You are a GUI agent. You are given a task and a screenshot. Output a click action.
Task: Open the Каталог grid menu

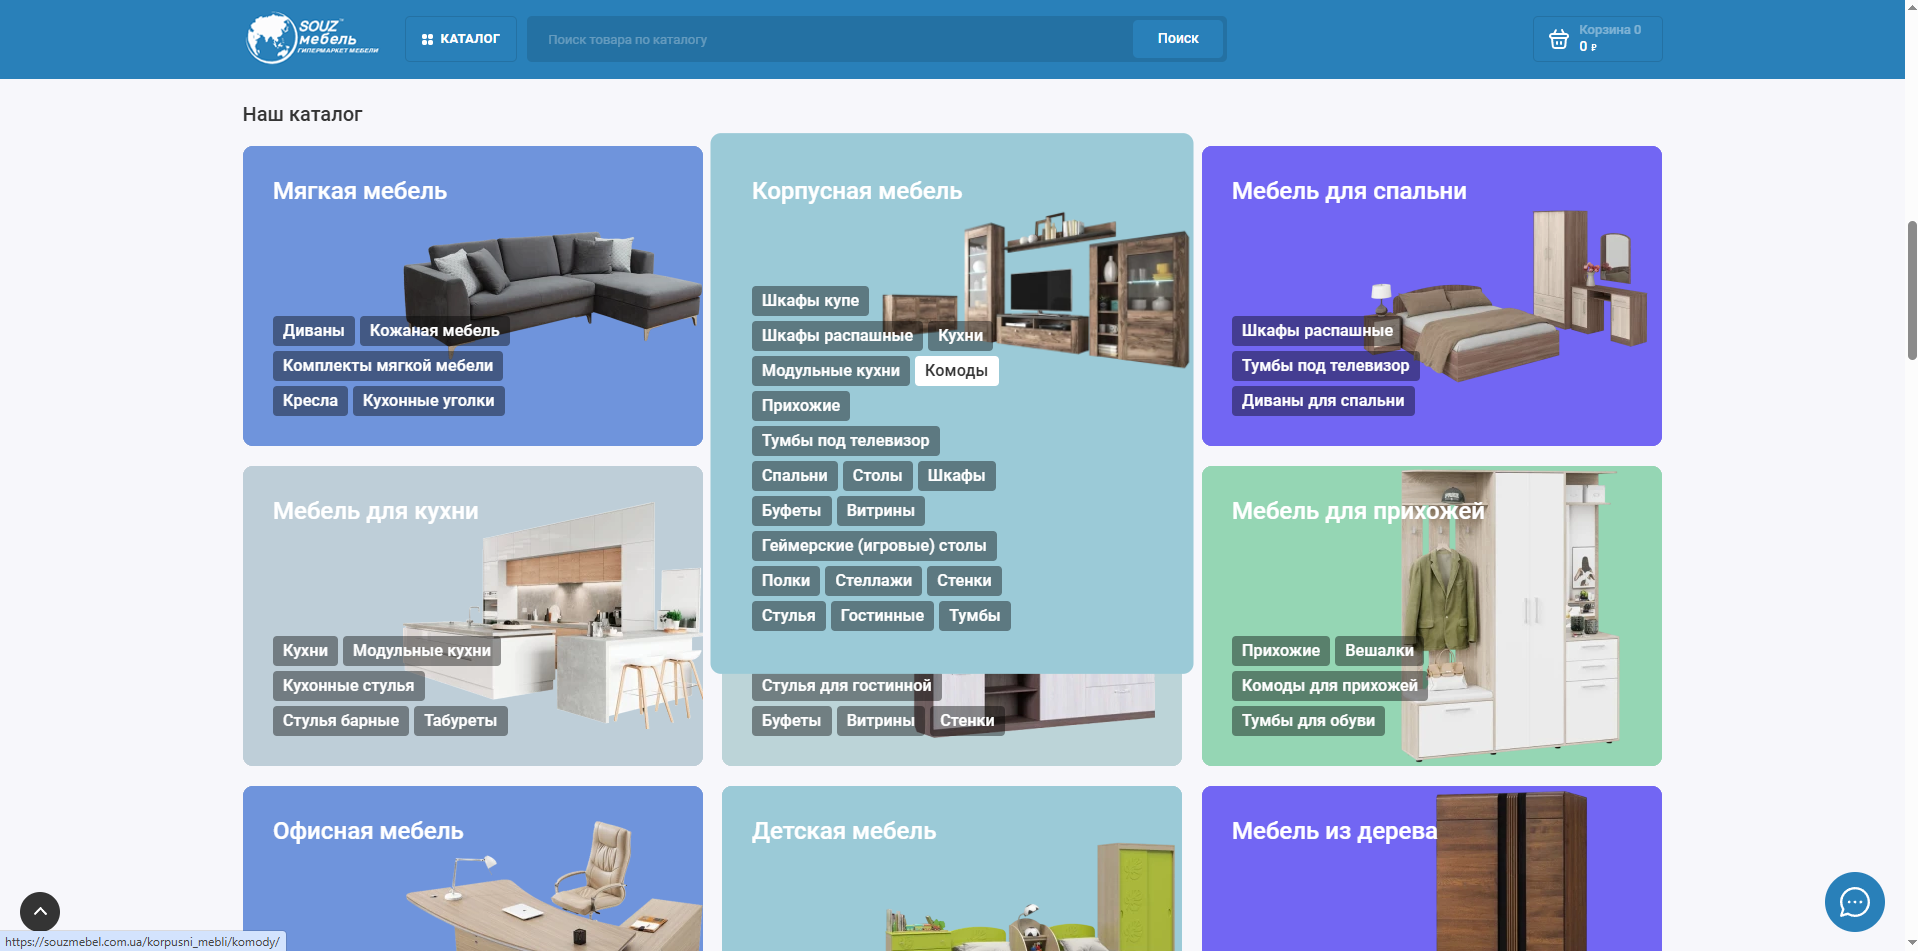pyautogui.click(x=460, y=39)
